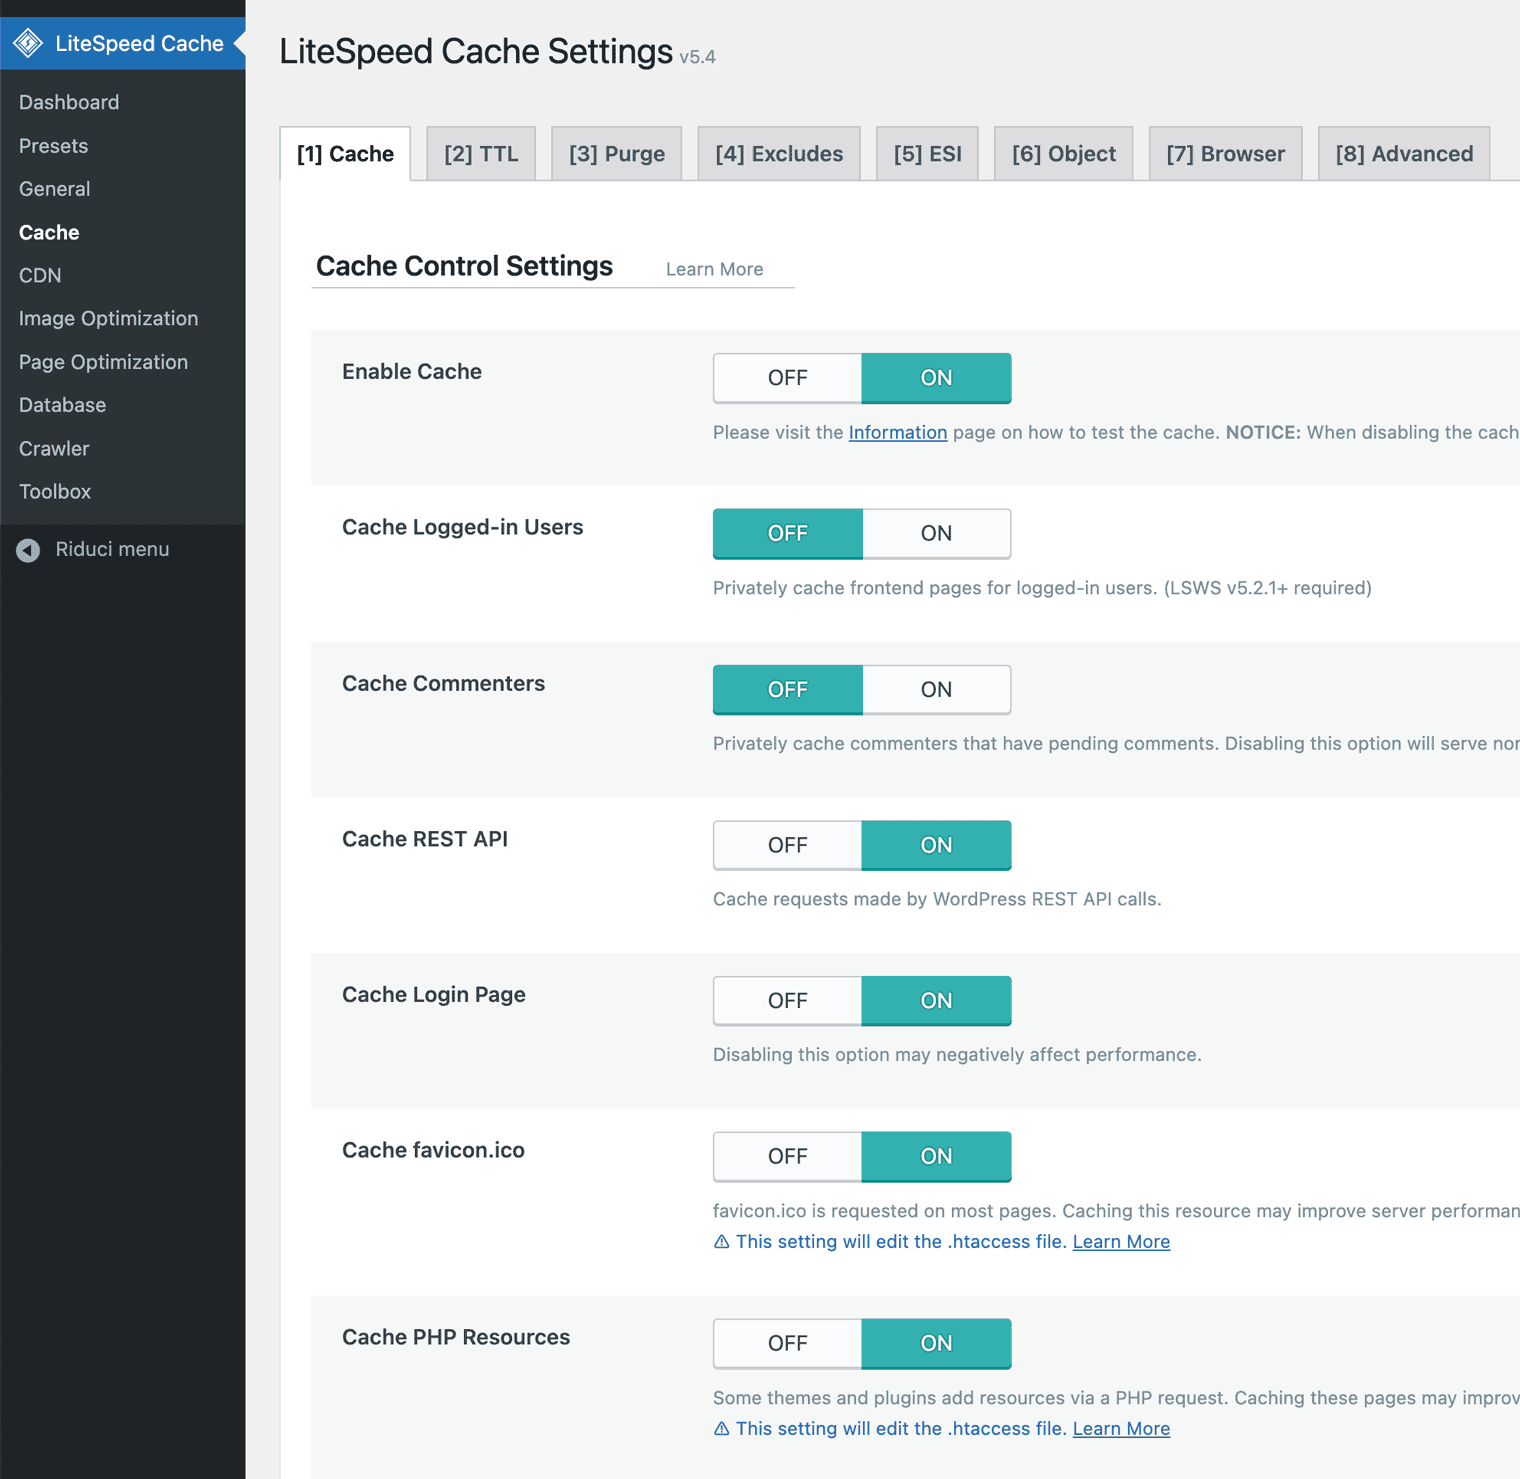Open Presets in the sidebar

tap(53, 146)
